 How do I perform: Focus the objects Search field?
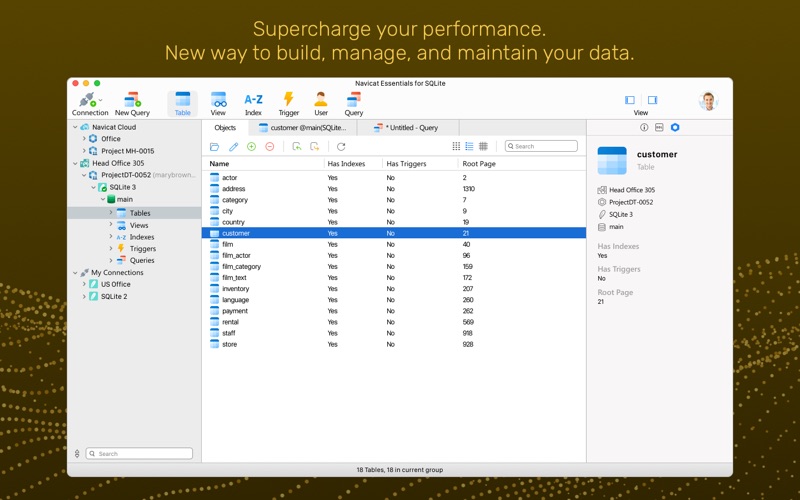point(541,146)
